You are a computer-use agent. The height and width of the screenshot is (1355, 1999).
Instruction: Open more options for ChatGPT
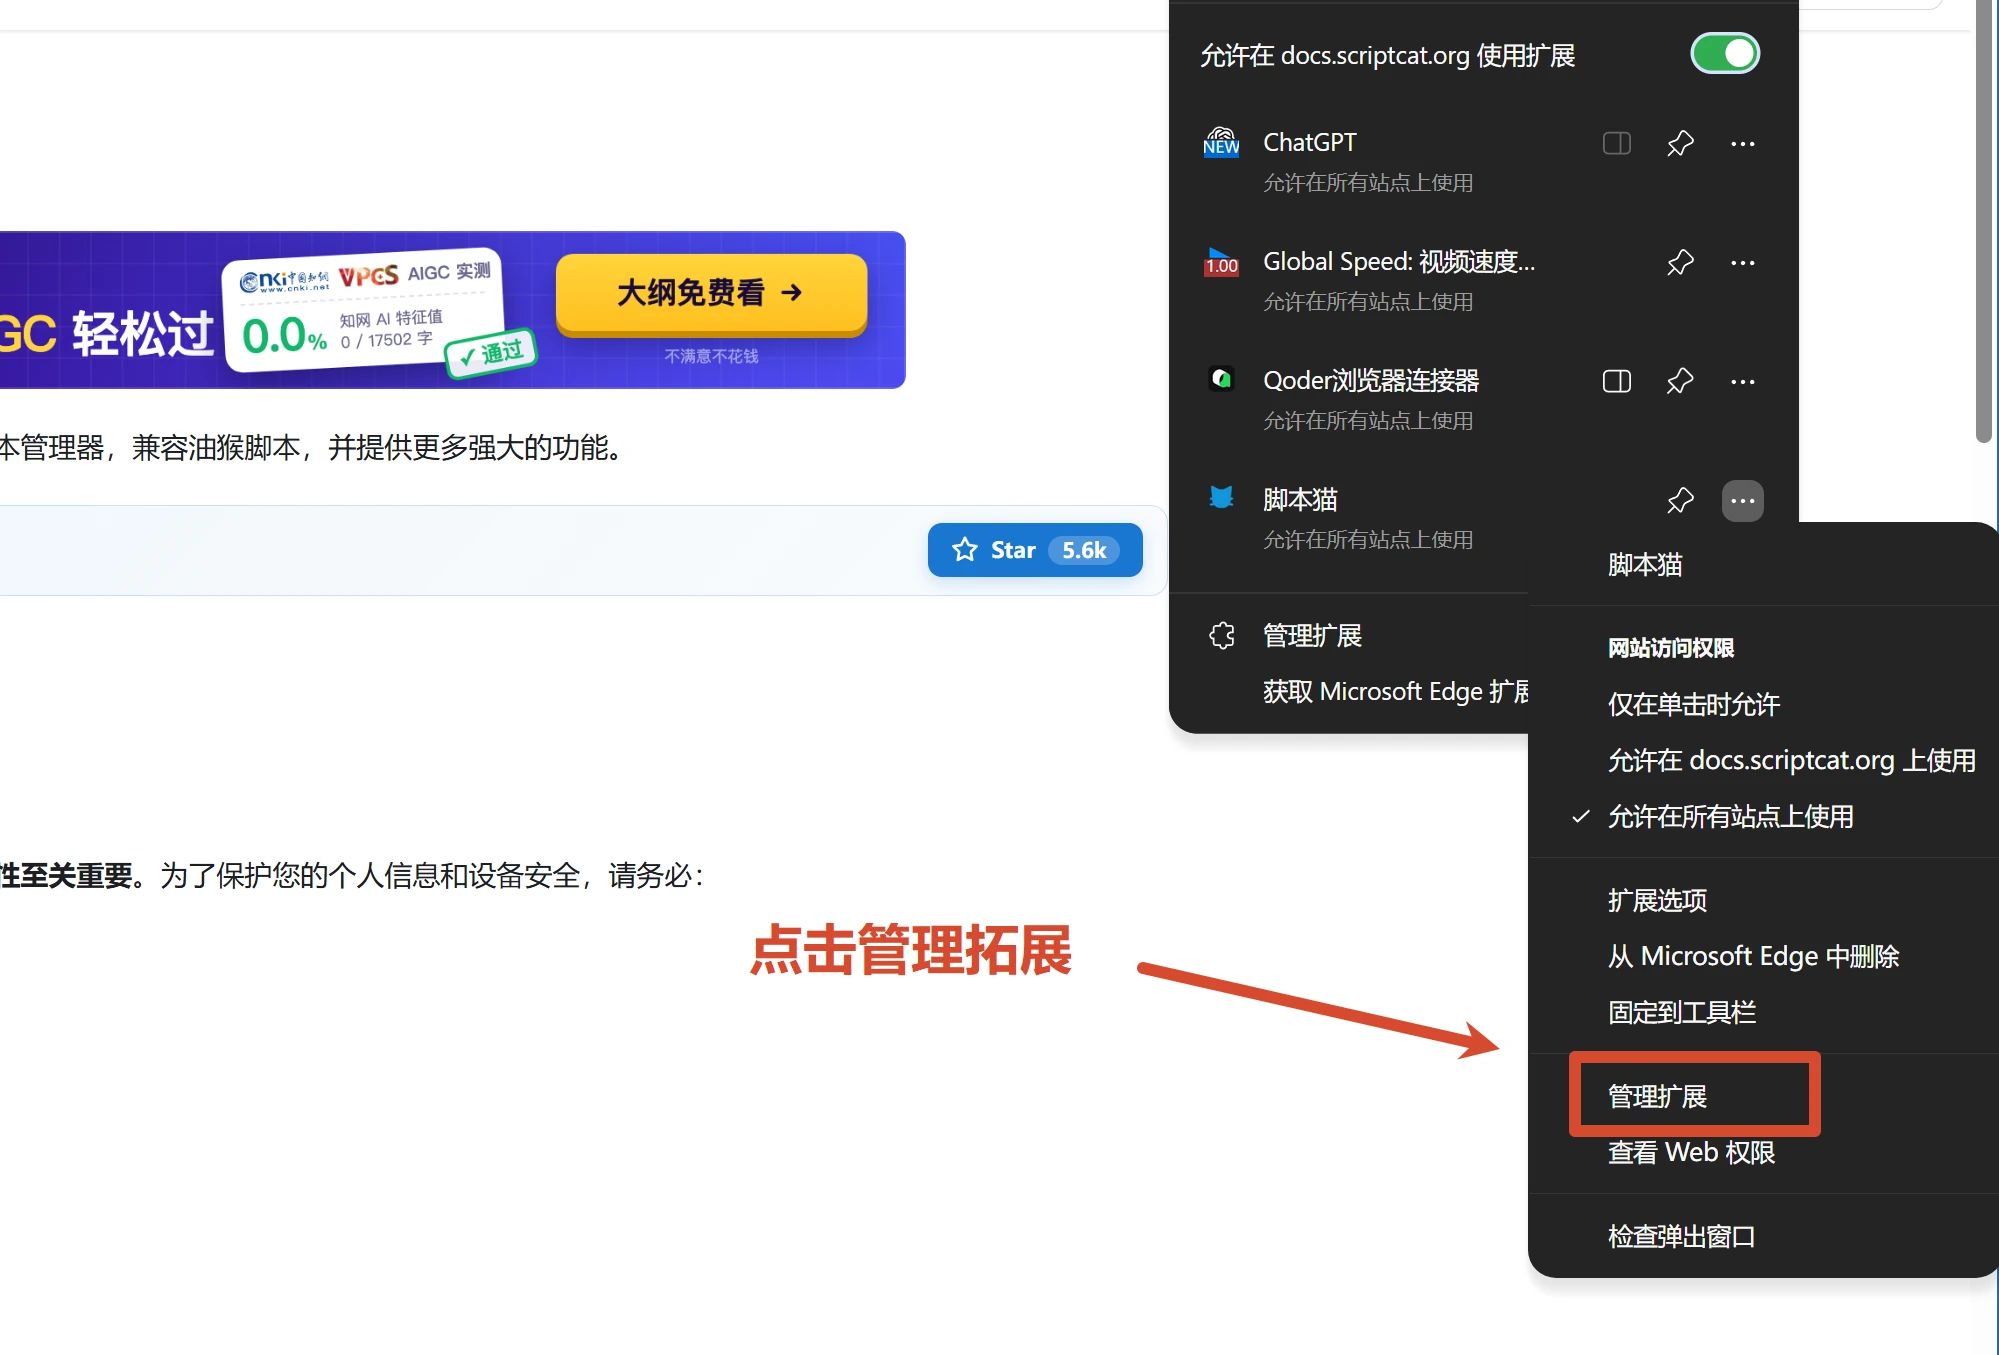(1742, 143)
